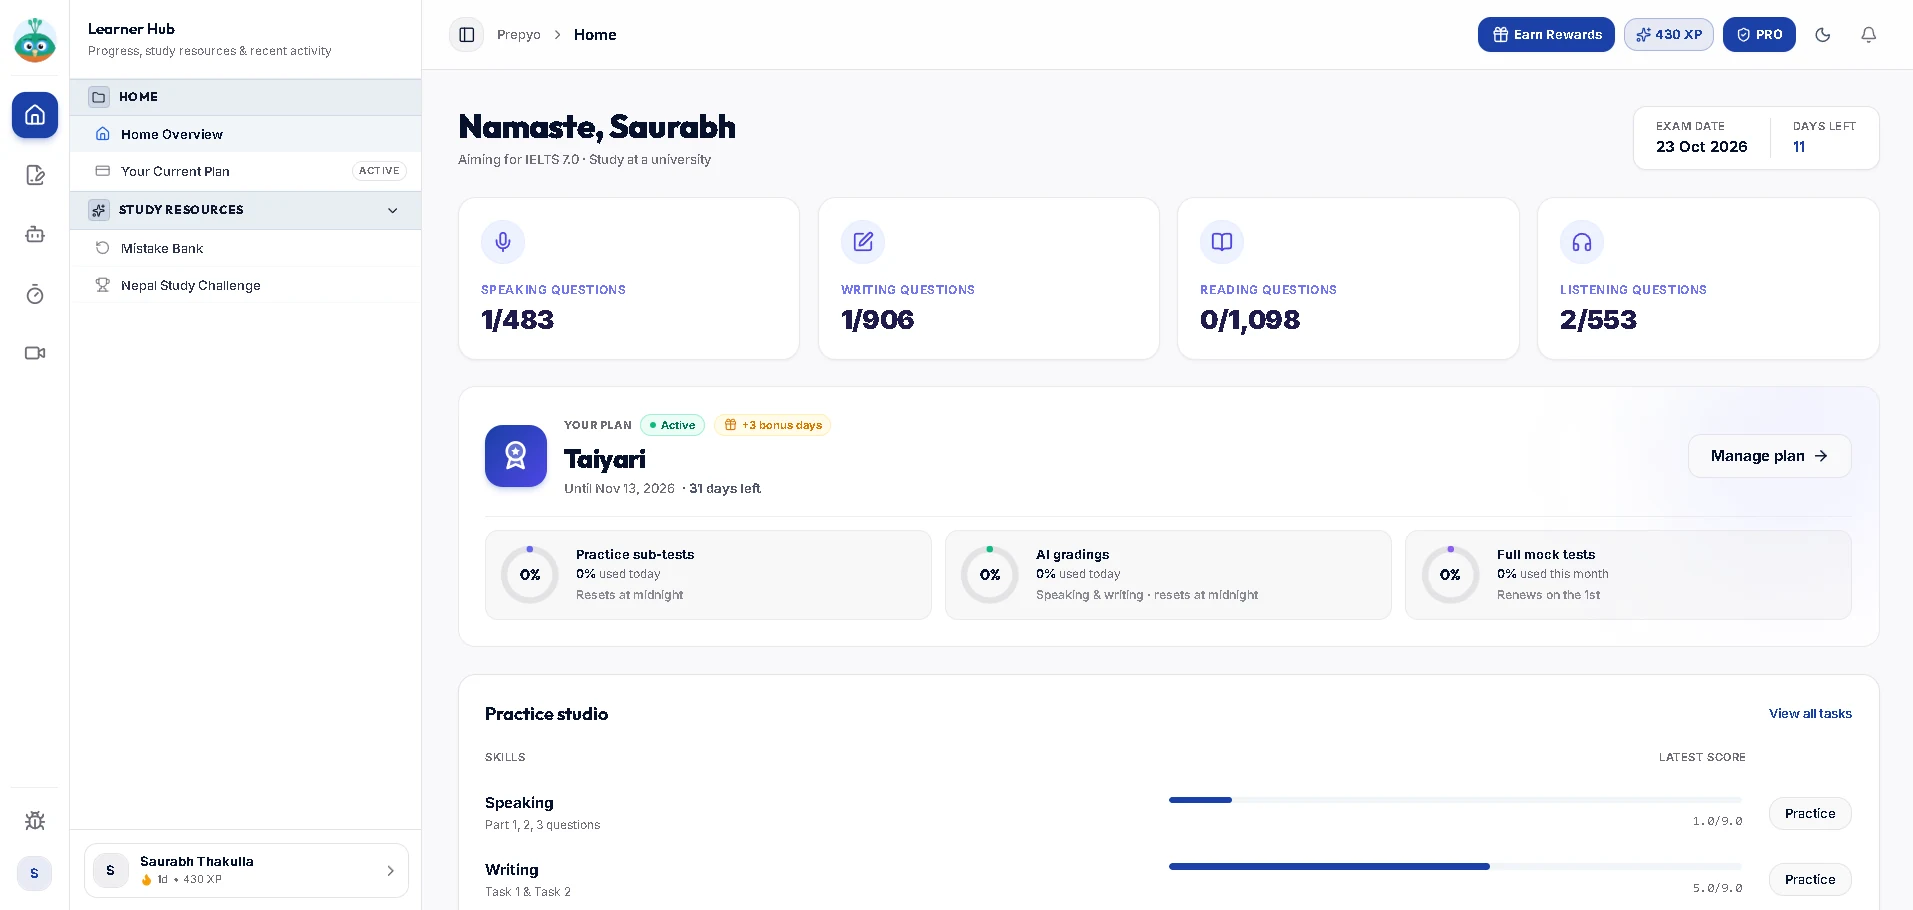Click the Reading Questions book icon
1913x910 pixels.
click(x=1222, y=242)
